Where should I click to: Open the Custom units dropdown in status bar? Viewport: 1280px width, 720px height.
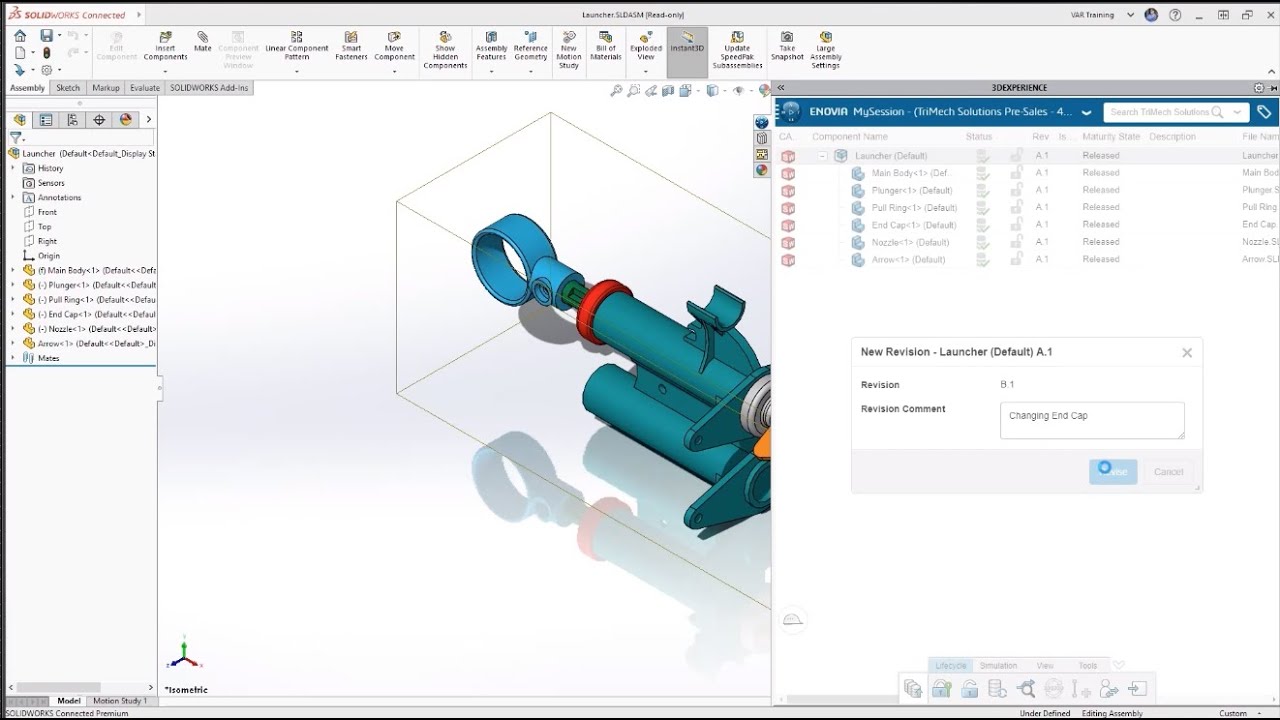pos(1257,713)
